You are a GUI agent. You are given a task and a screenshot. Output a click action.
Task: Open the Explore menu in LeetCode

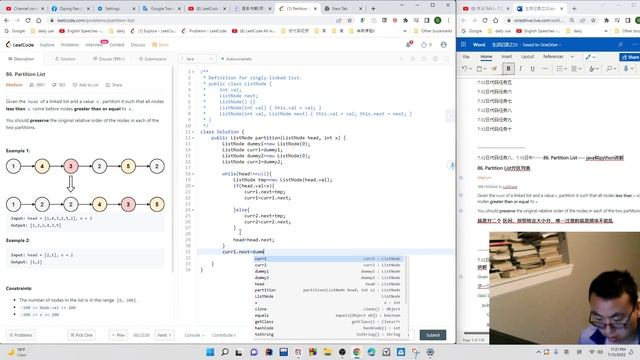47,44
